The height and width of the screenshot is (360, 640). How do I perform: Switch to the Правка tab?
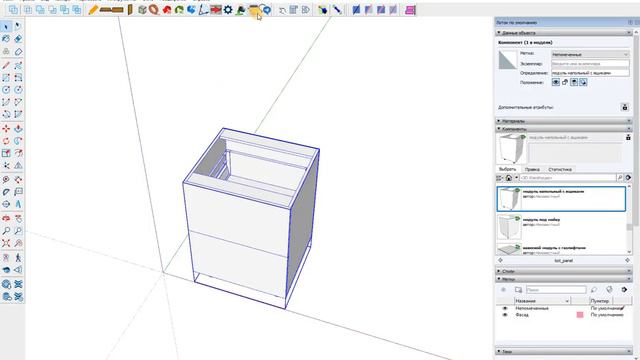[x=532, y=169]
